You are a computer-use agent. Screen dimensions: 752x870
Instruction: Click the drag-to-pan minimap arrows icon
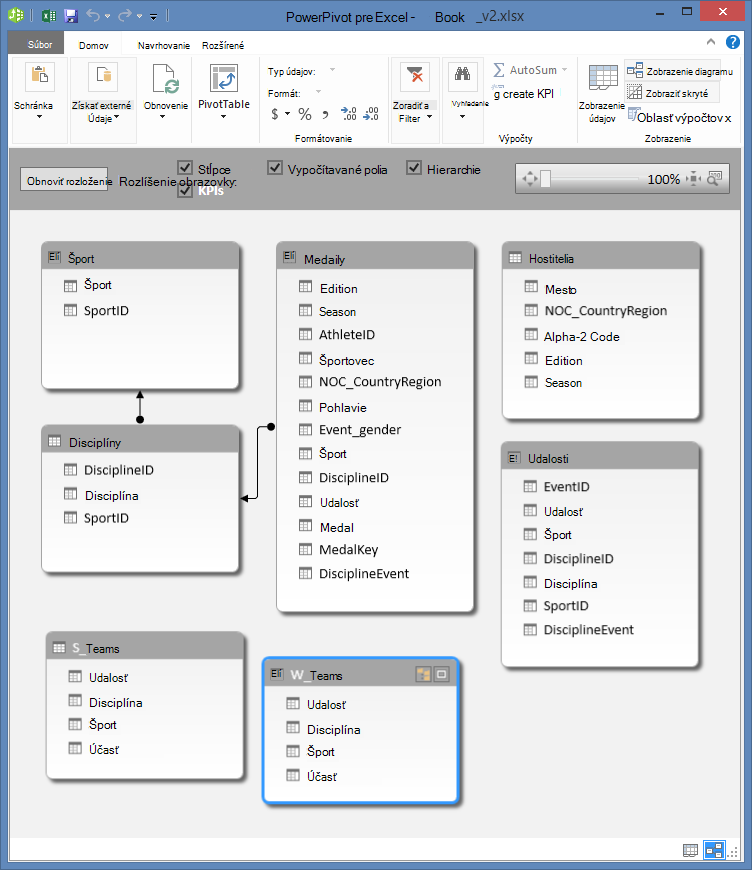[530, 179]
